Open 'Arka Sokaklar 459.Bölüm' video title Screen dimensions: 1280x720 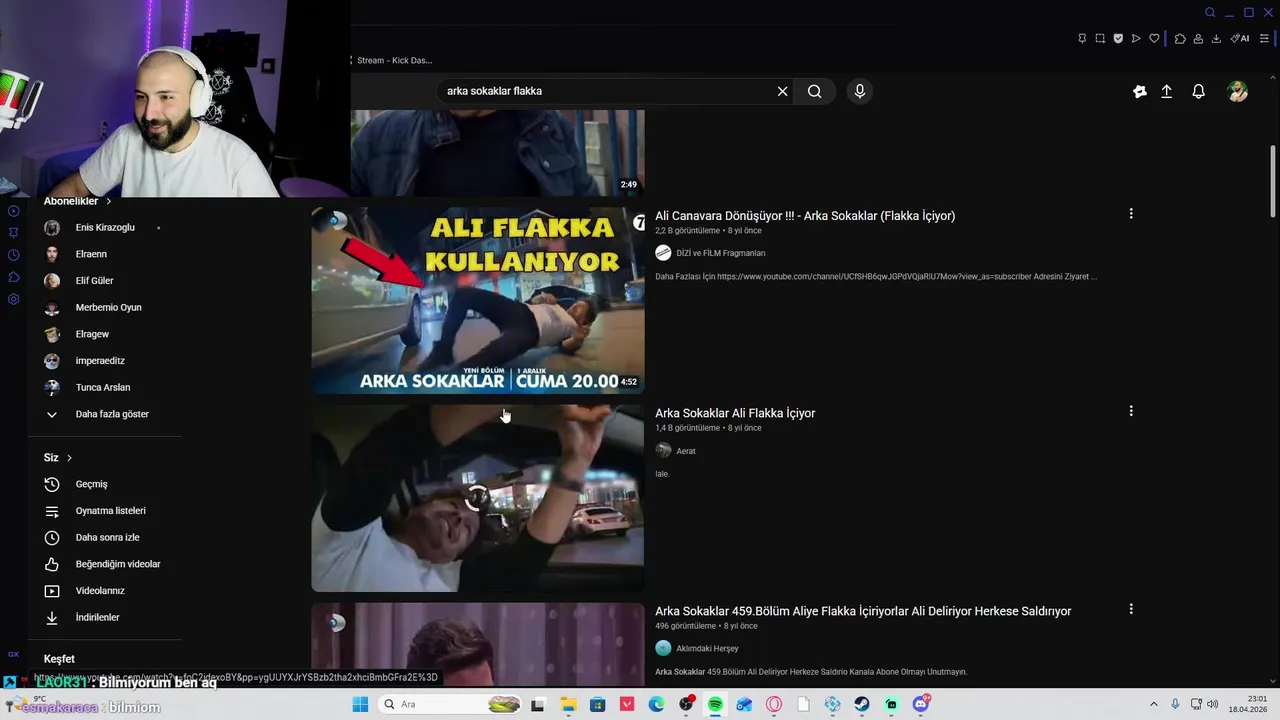click(x=863, y=611)
